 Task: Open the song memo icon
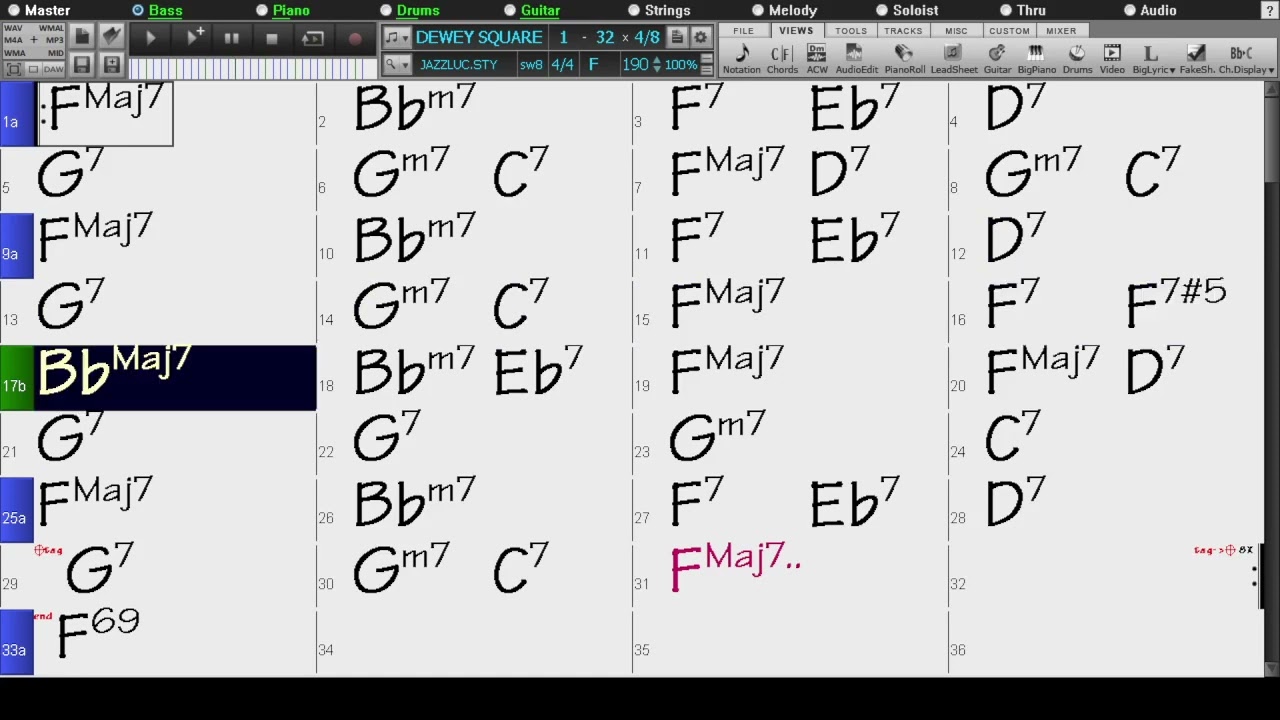point(677,37)
